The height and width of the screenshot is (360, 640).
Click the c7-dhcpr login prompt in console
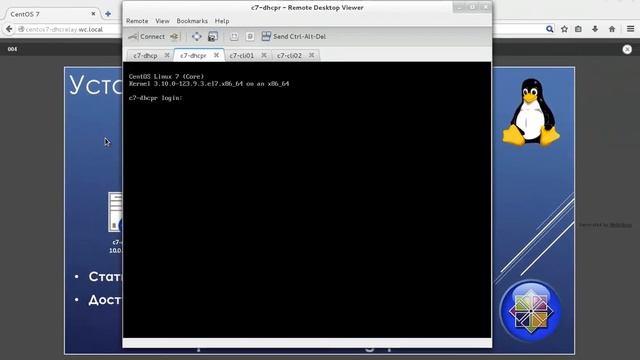[x=156, y=98]
